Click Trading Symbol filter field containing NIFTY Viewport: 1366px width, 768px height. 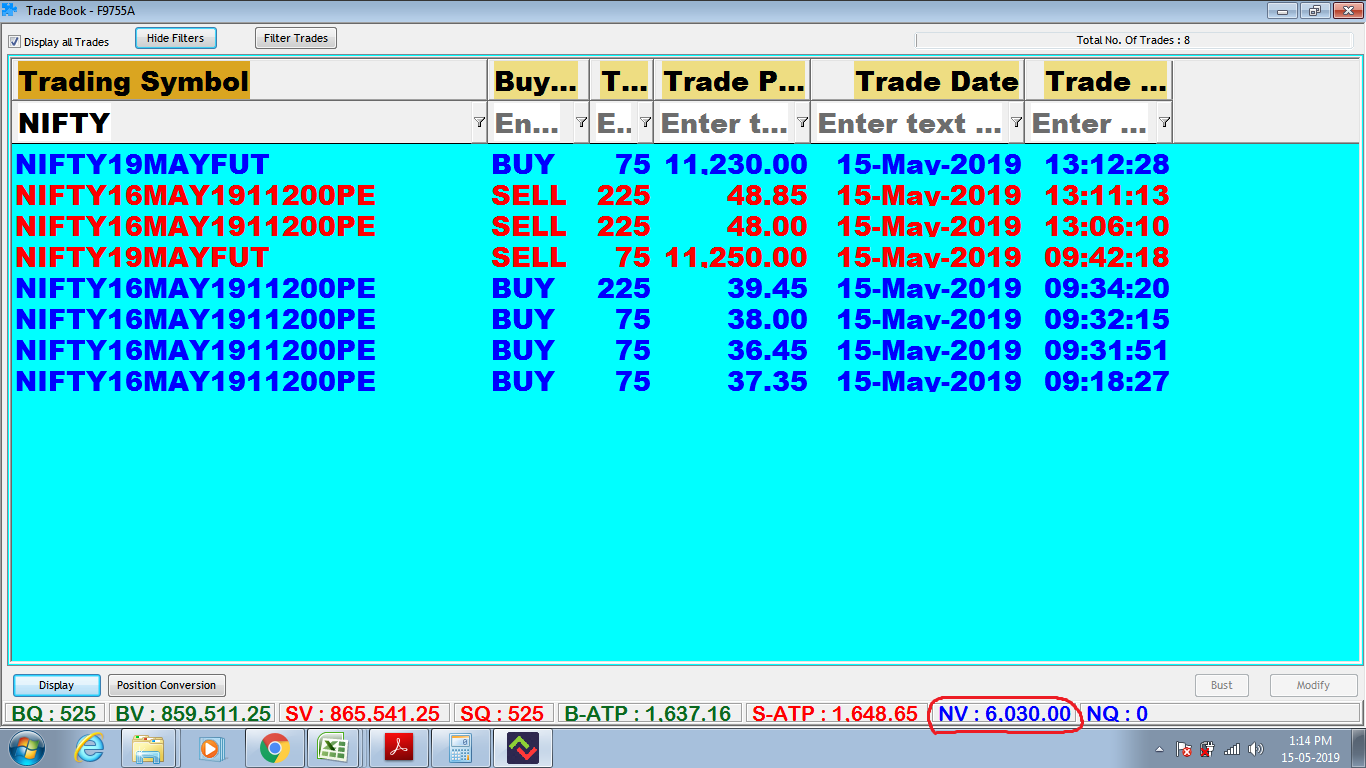click(x=244, y=122)
